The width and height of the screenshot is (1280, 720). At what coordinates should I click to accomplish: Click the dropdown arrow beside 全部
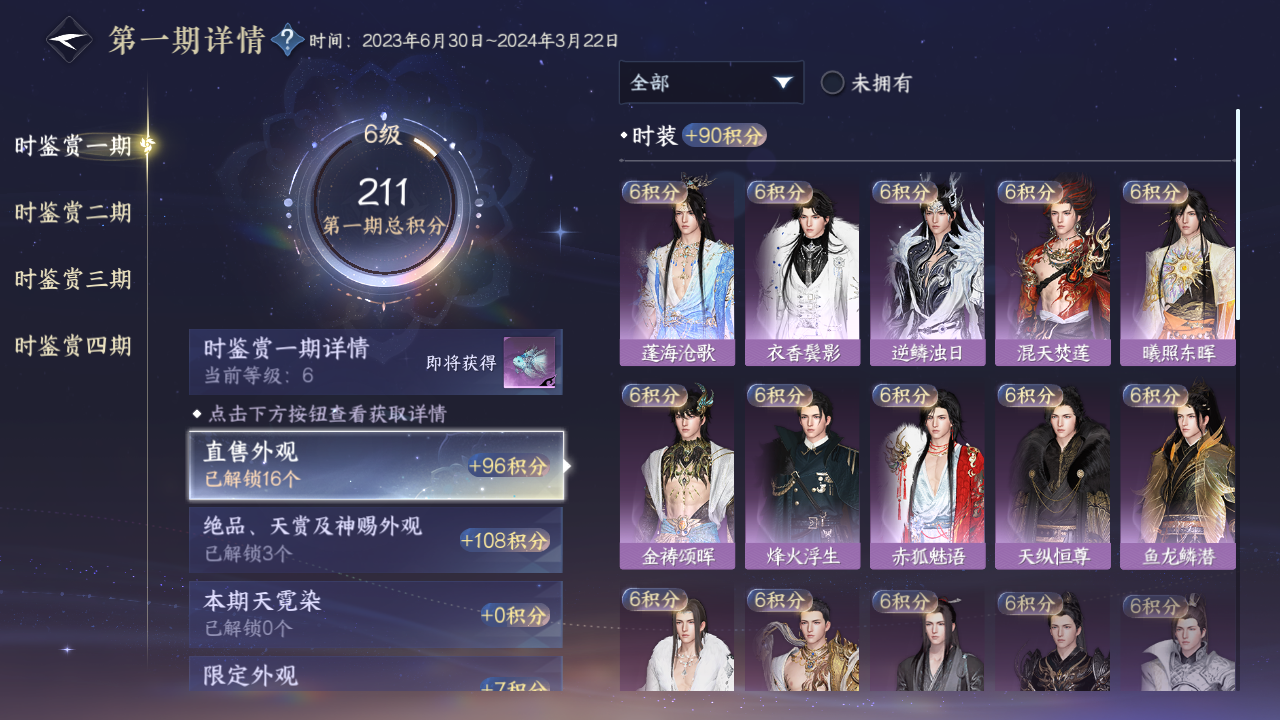pyautogui.click(x=783, y=83)
